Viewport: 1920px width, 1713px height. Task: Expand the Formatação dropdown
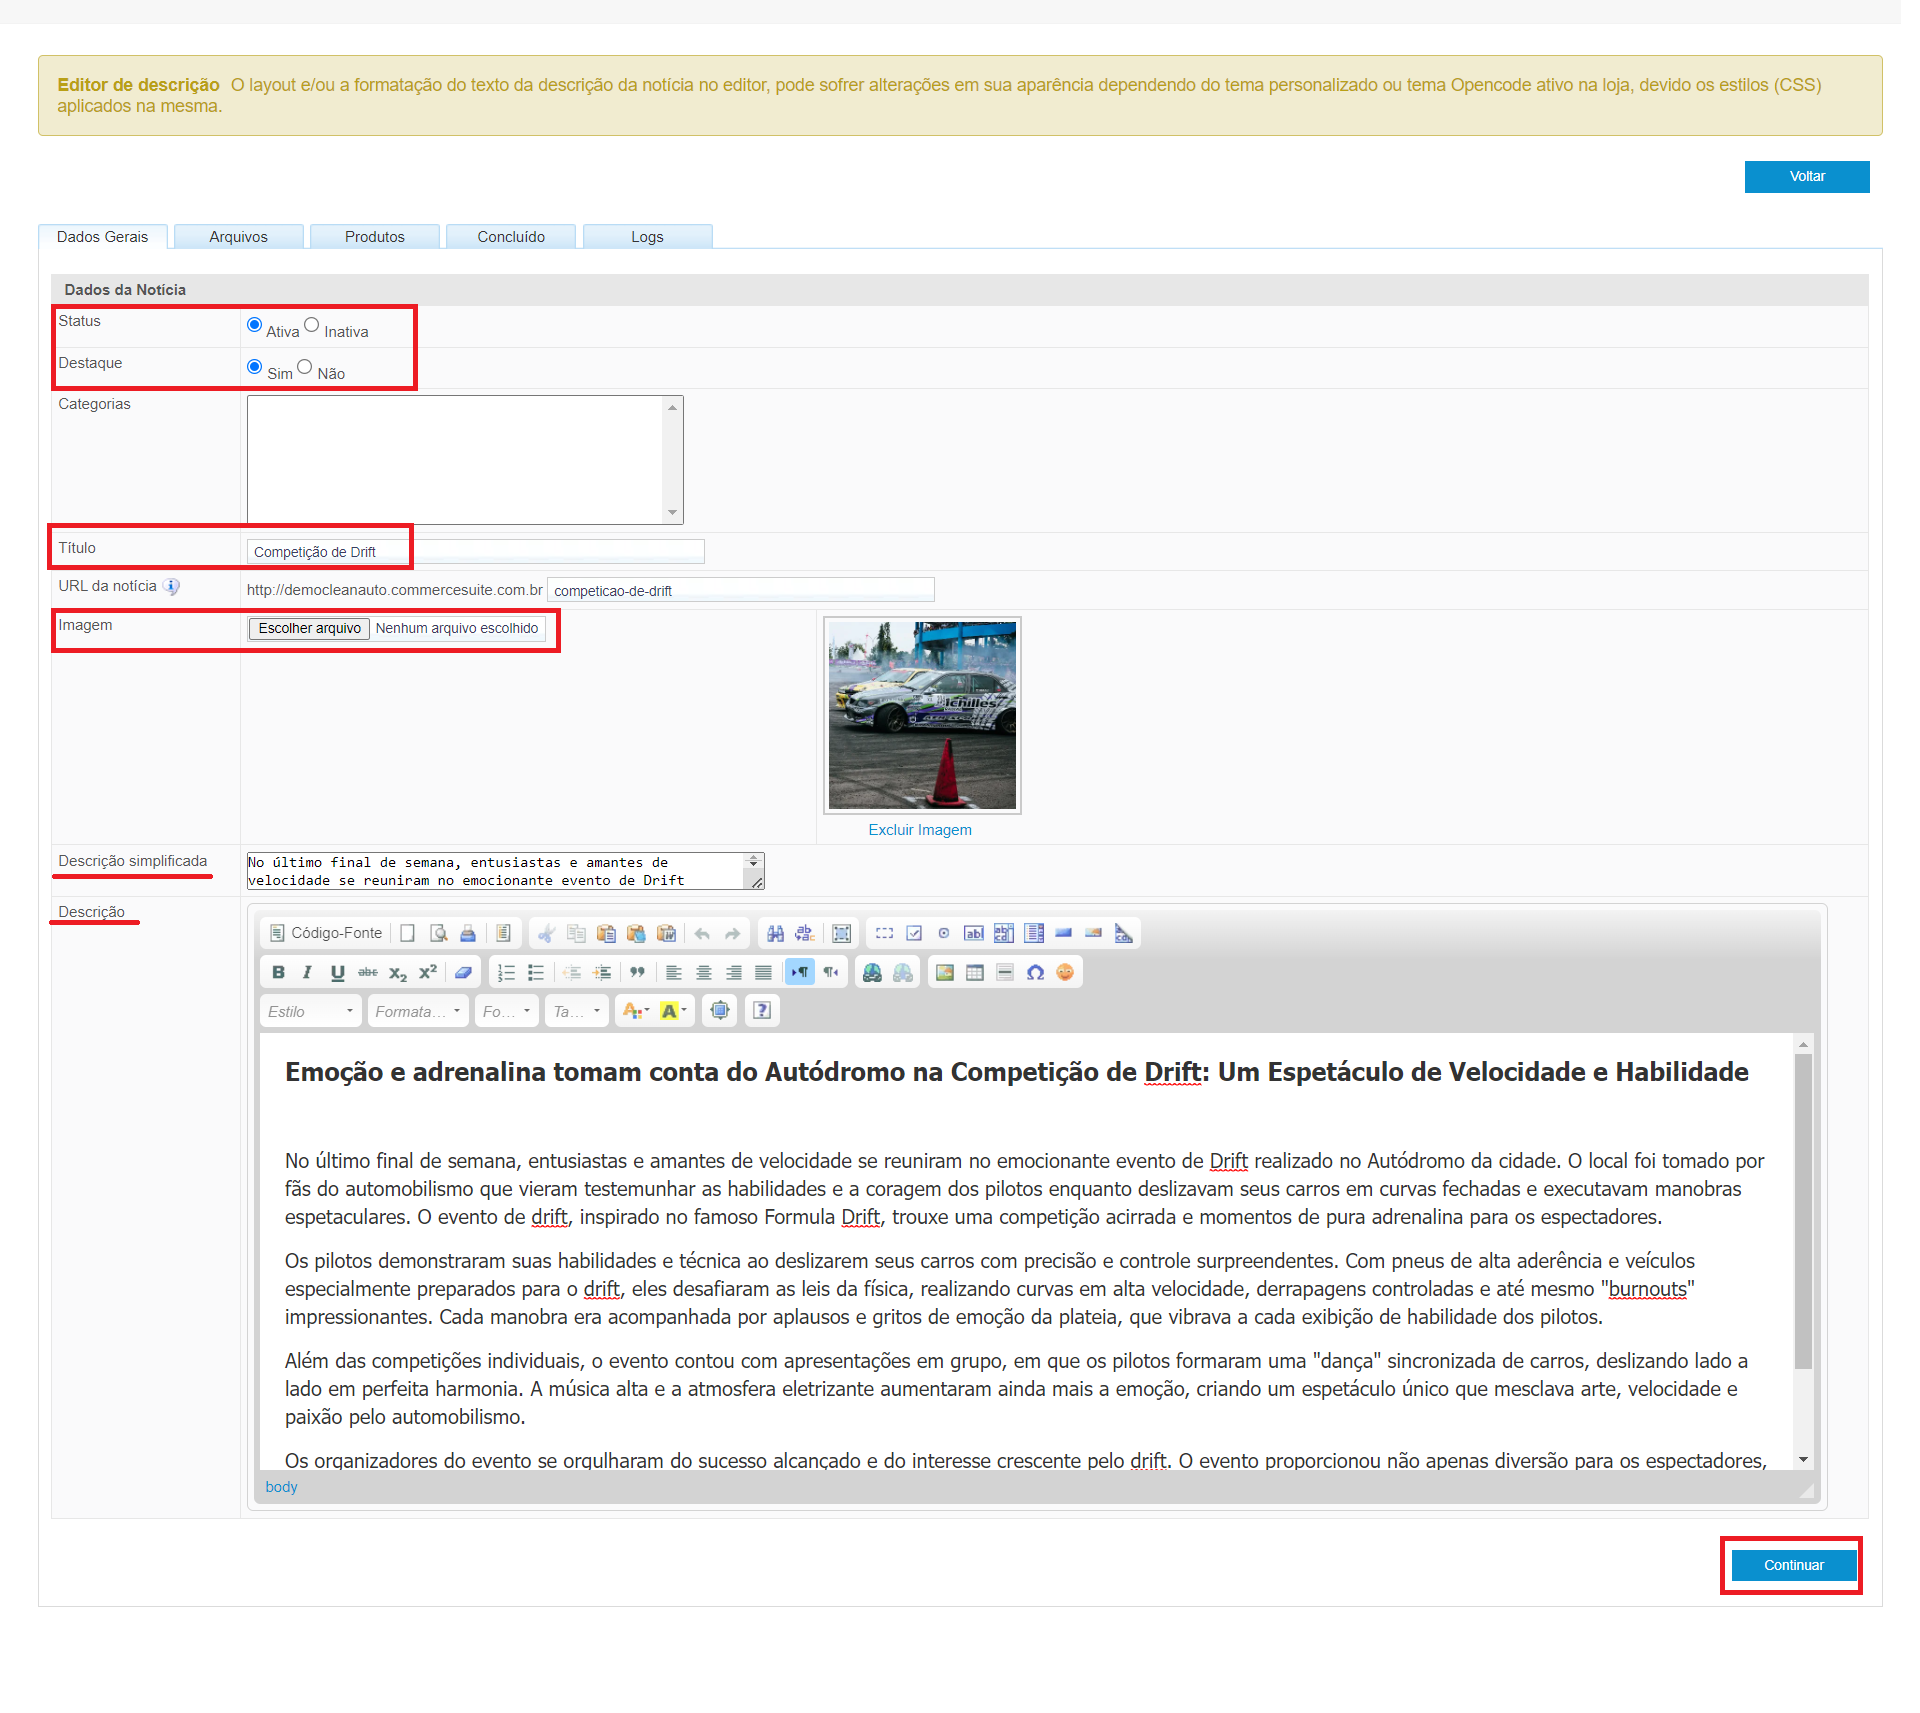pyautogui.click(x=417, y=1011)
